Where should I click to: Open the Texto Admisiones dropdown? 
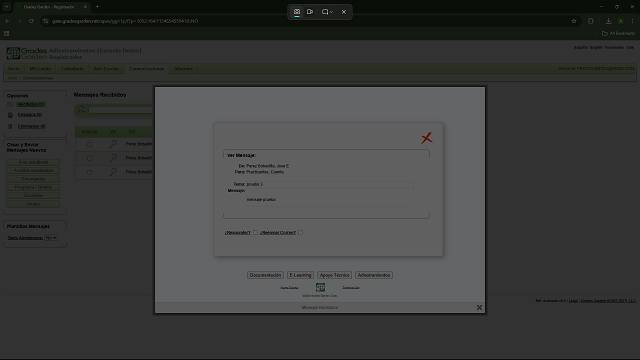(51, 238)
